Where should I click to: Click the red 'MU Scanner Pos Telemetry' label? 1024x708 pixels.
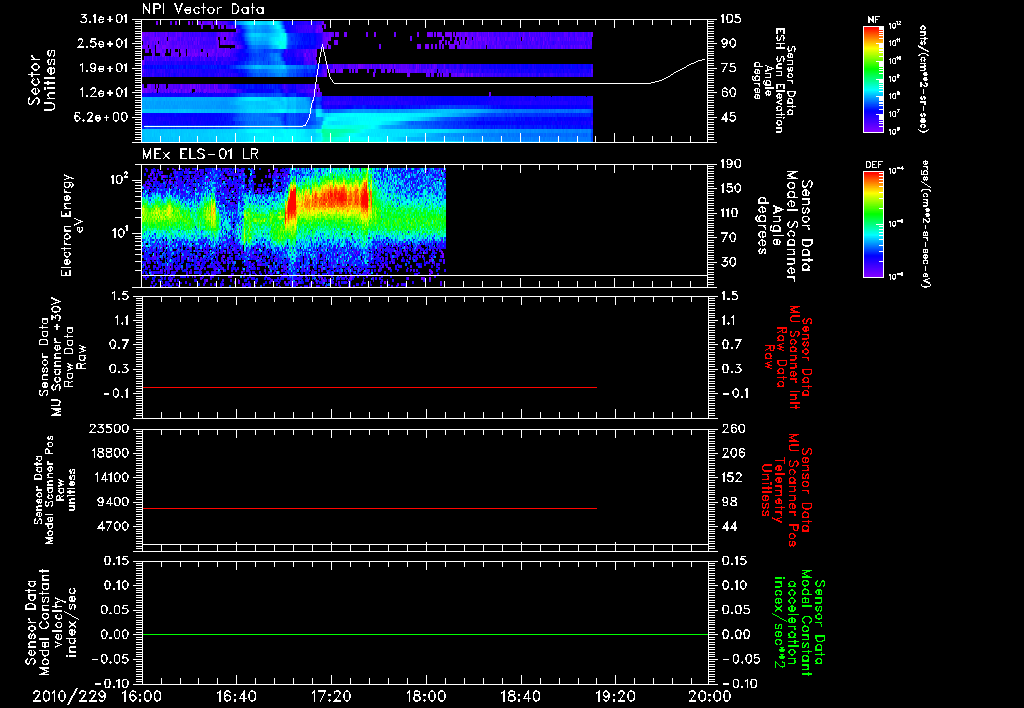(787, 490)
